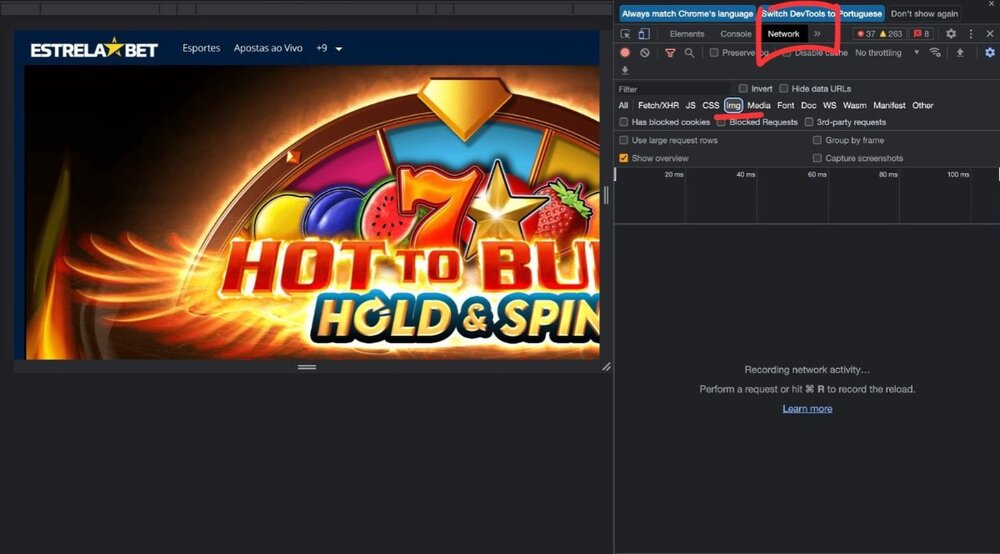Select the Network tab

(x=783, y=34)
